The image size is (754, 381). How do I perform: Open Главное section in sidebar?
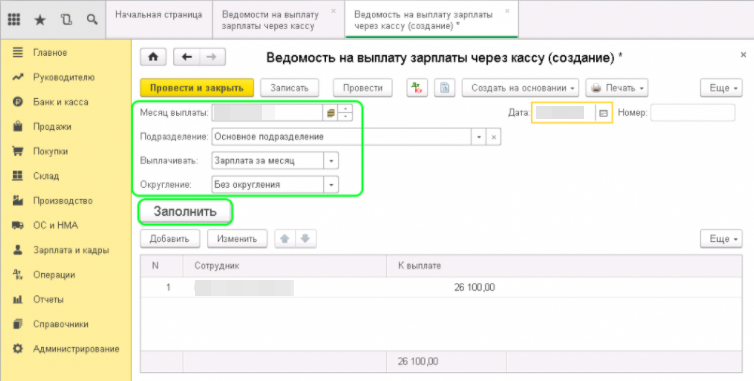[x=50, y=52]
